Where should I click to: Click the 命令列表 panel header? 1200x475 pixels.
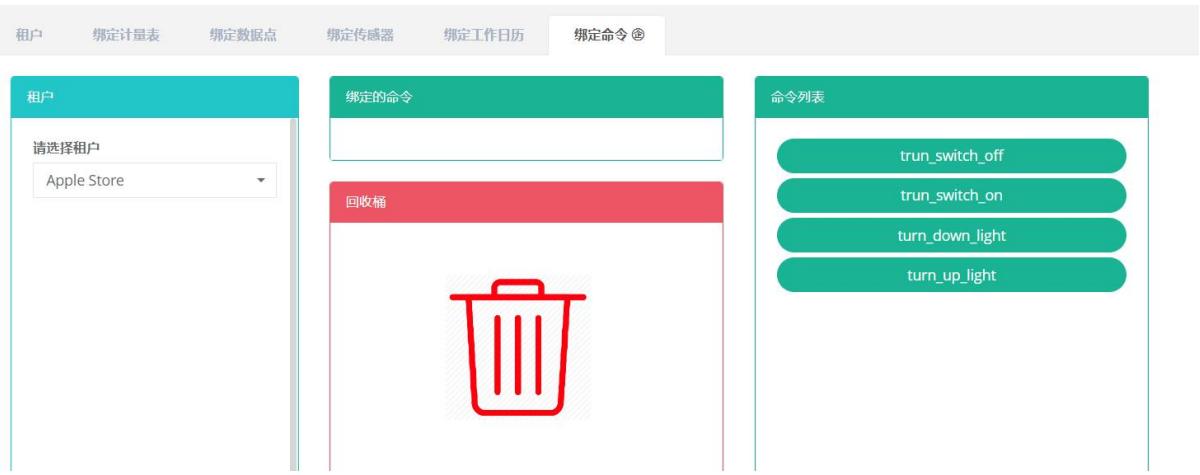coord(951,97)
